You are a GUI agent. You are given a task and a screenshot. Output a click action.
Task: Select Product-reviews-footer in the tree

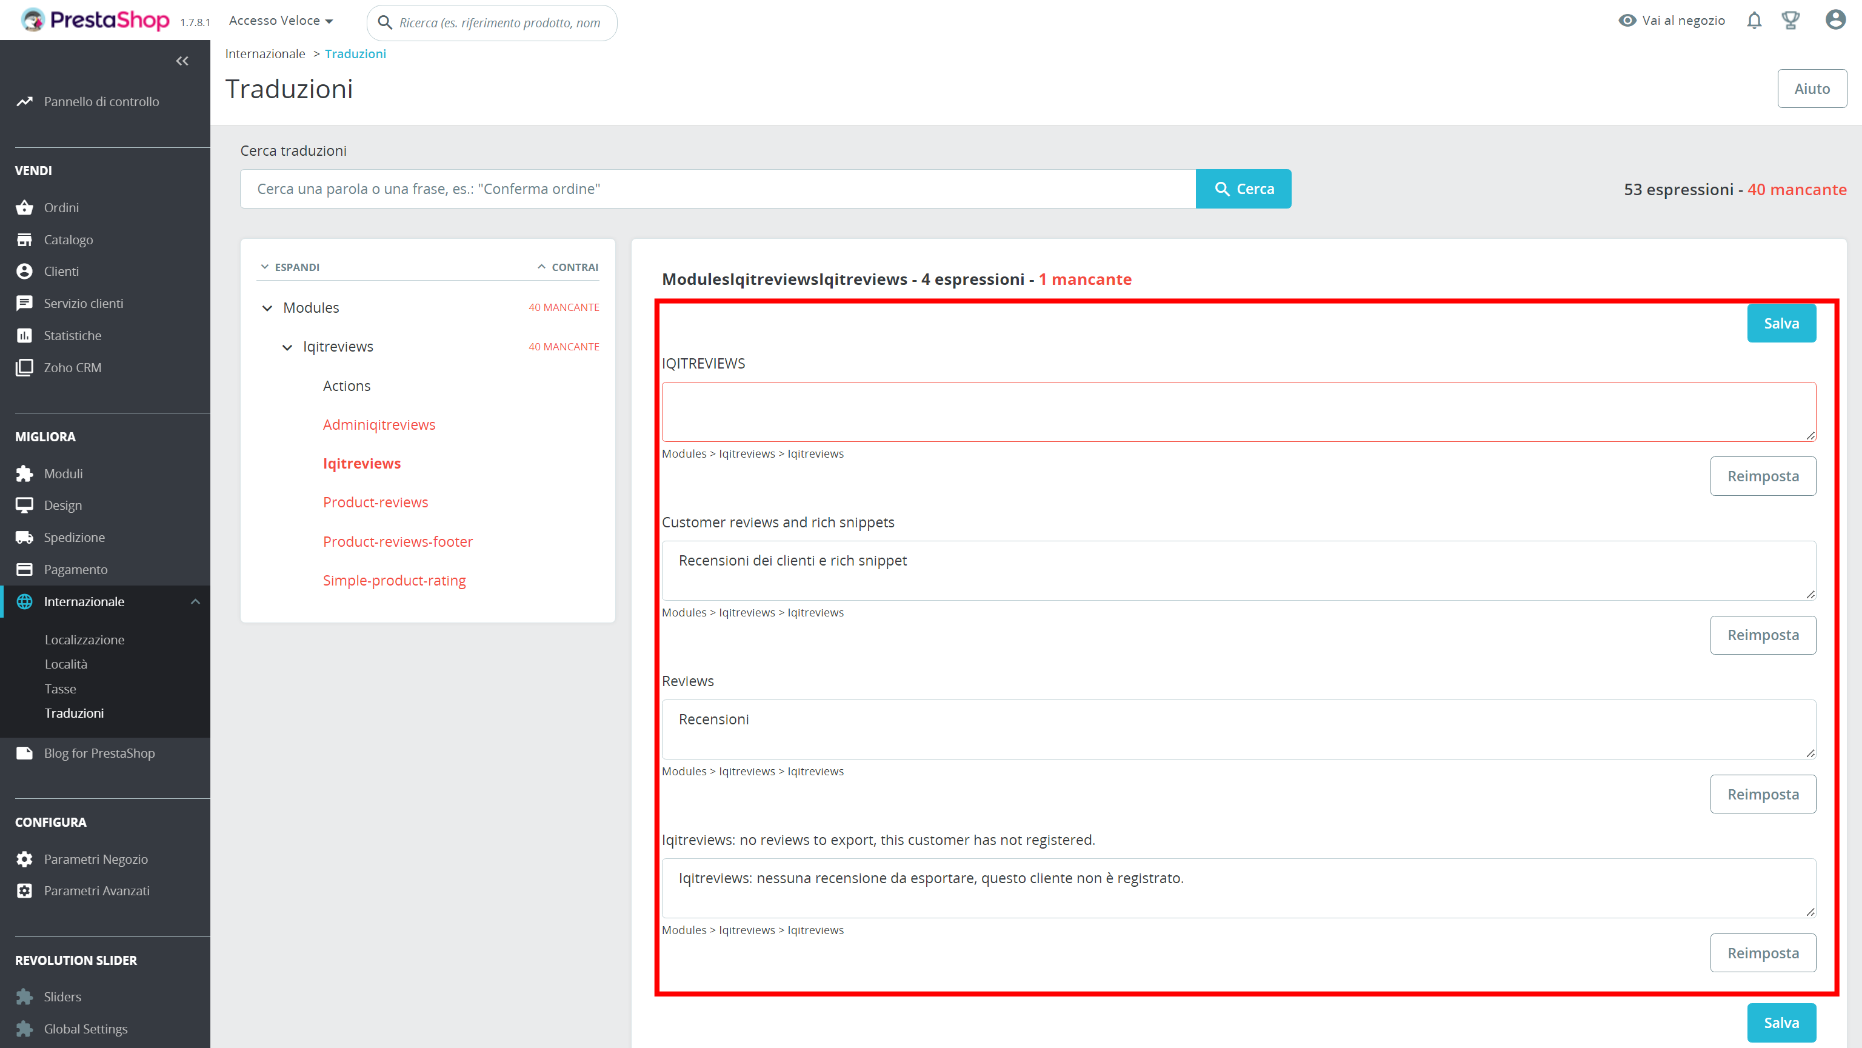point(398,542)
